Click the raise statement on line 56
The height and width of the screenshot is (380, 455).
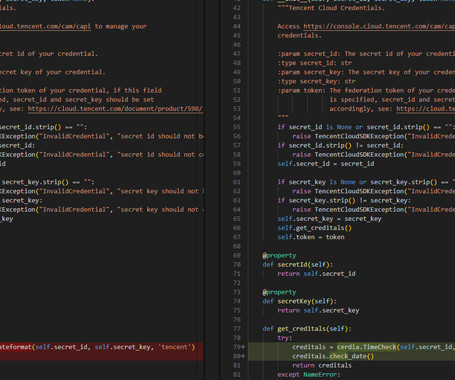coord(374,136)
